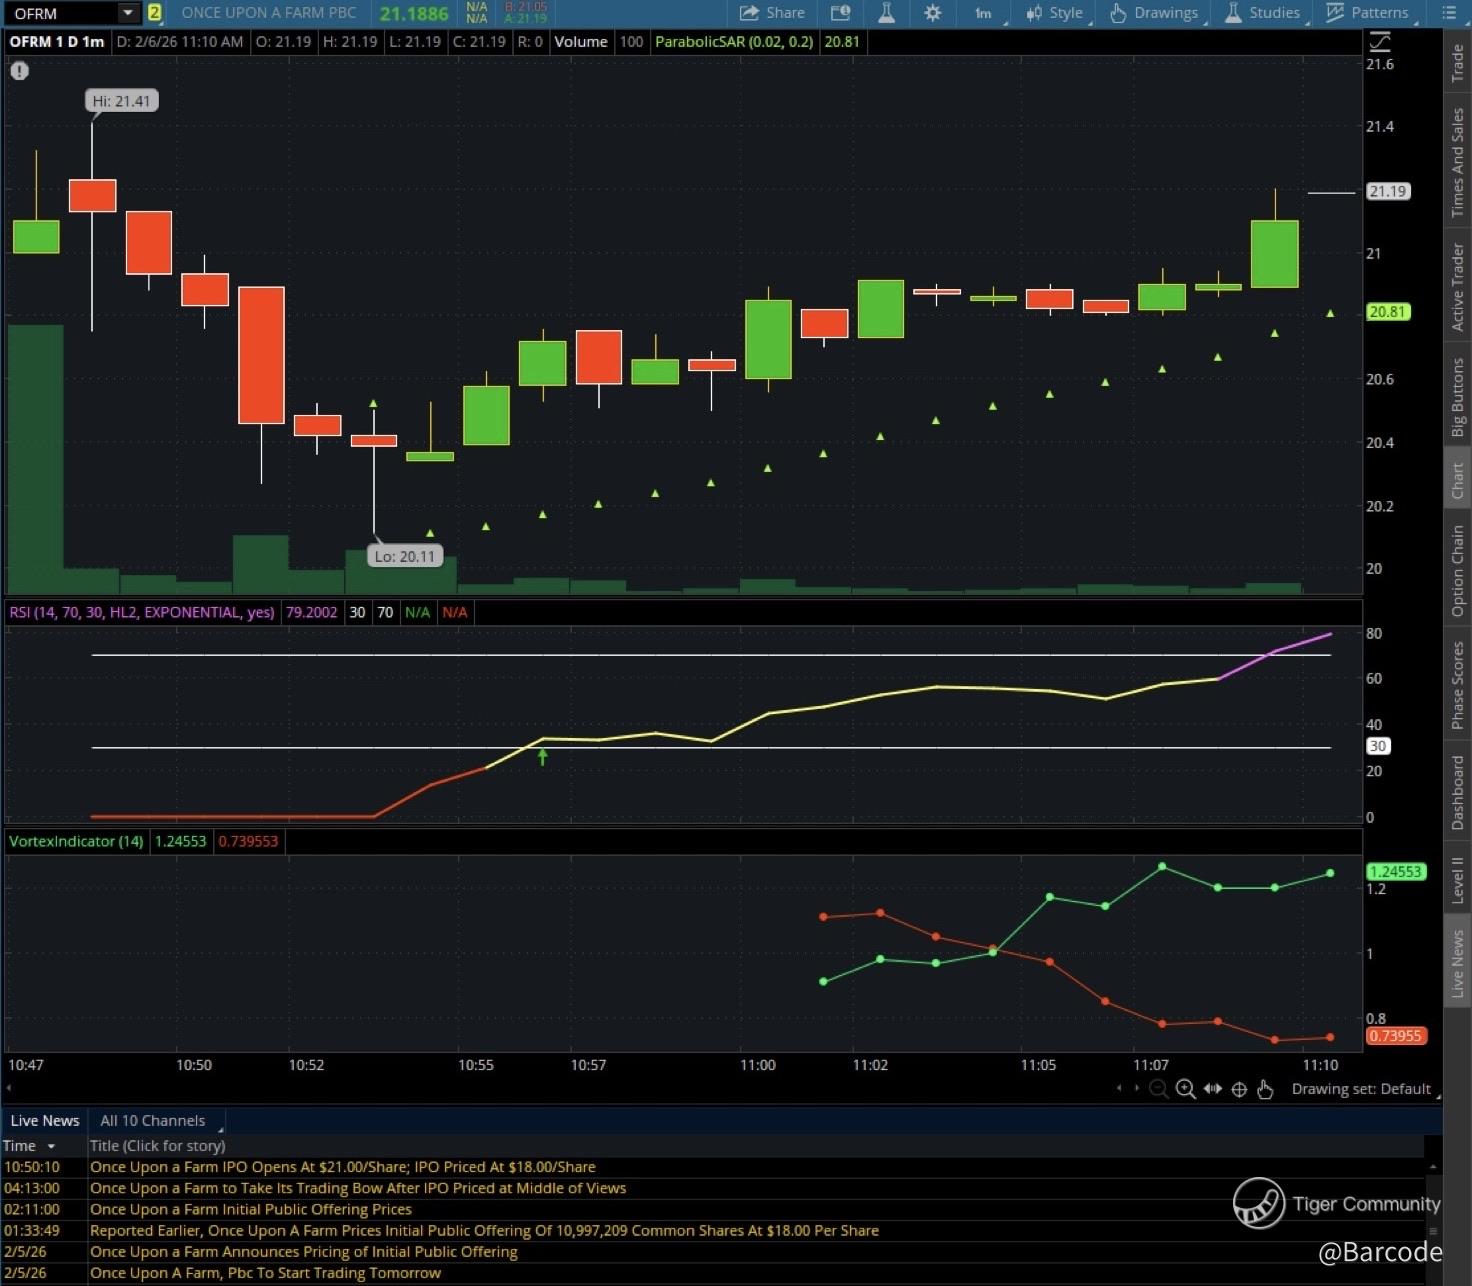The height and width of the screenshot is (1286, 1472).
Task: Select the crosshair cursor tool
Action: 1239,1089
